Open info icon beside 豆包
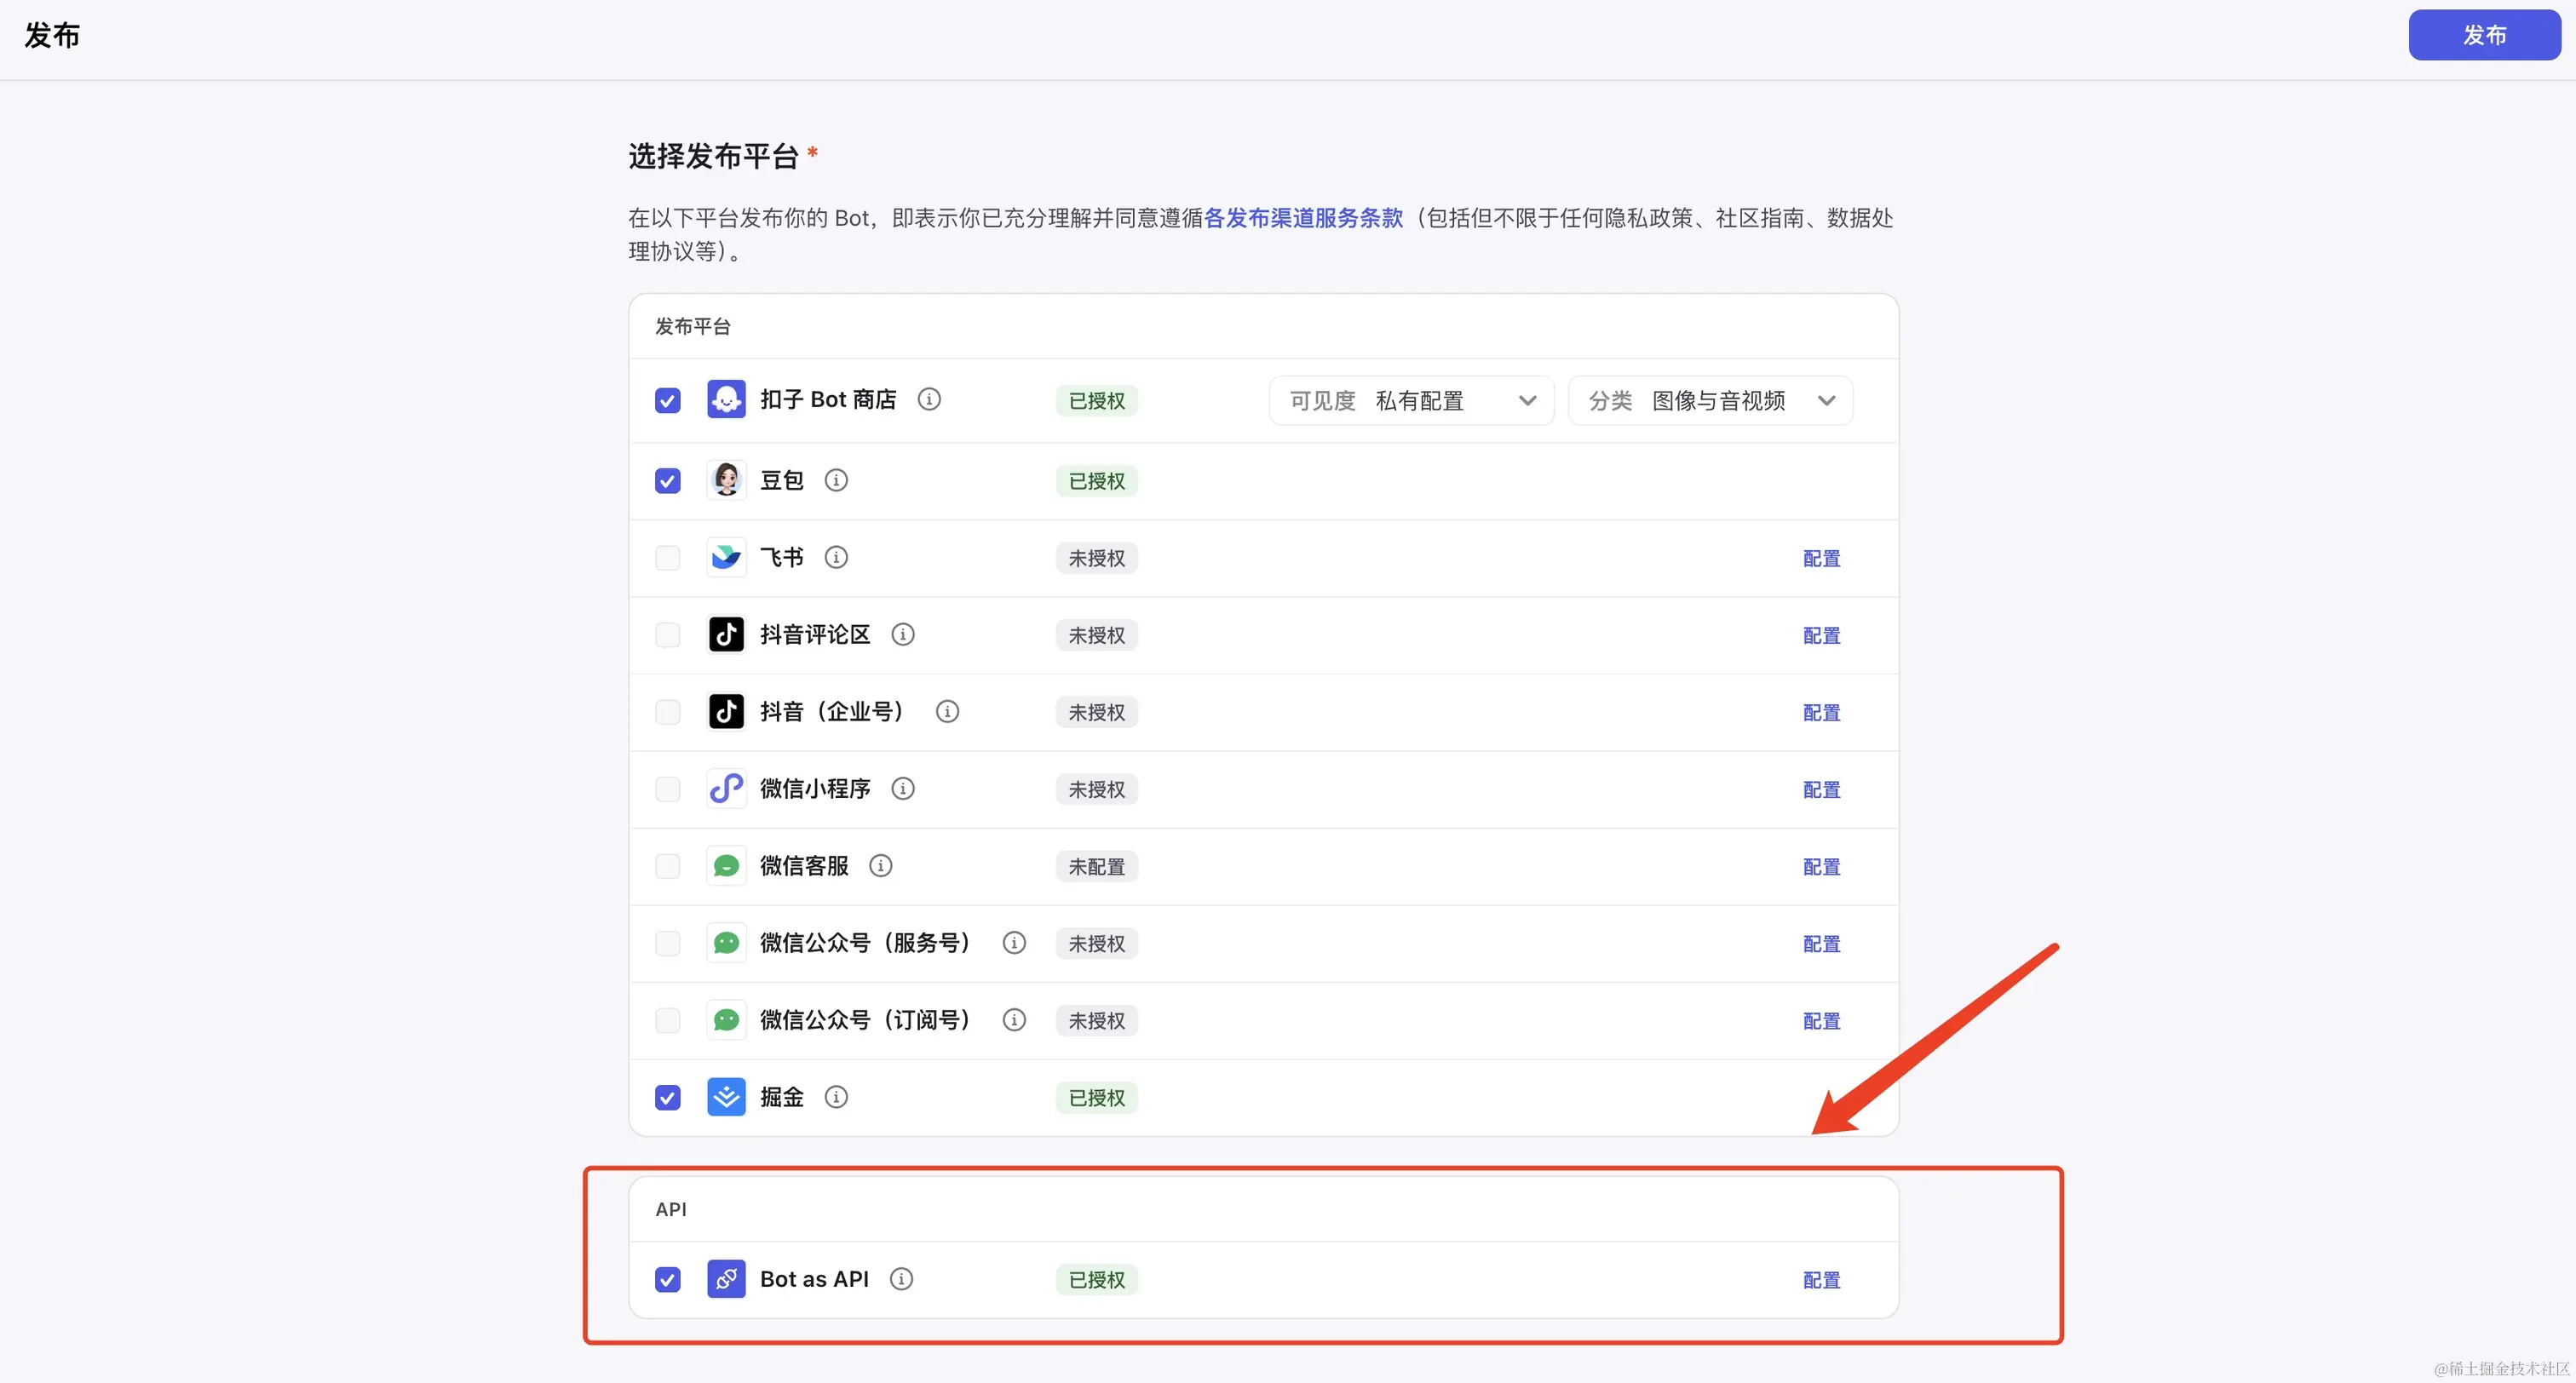Screen dimensions: 2576x1383 pos(836,480)
